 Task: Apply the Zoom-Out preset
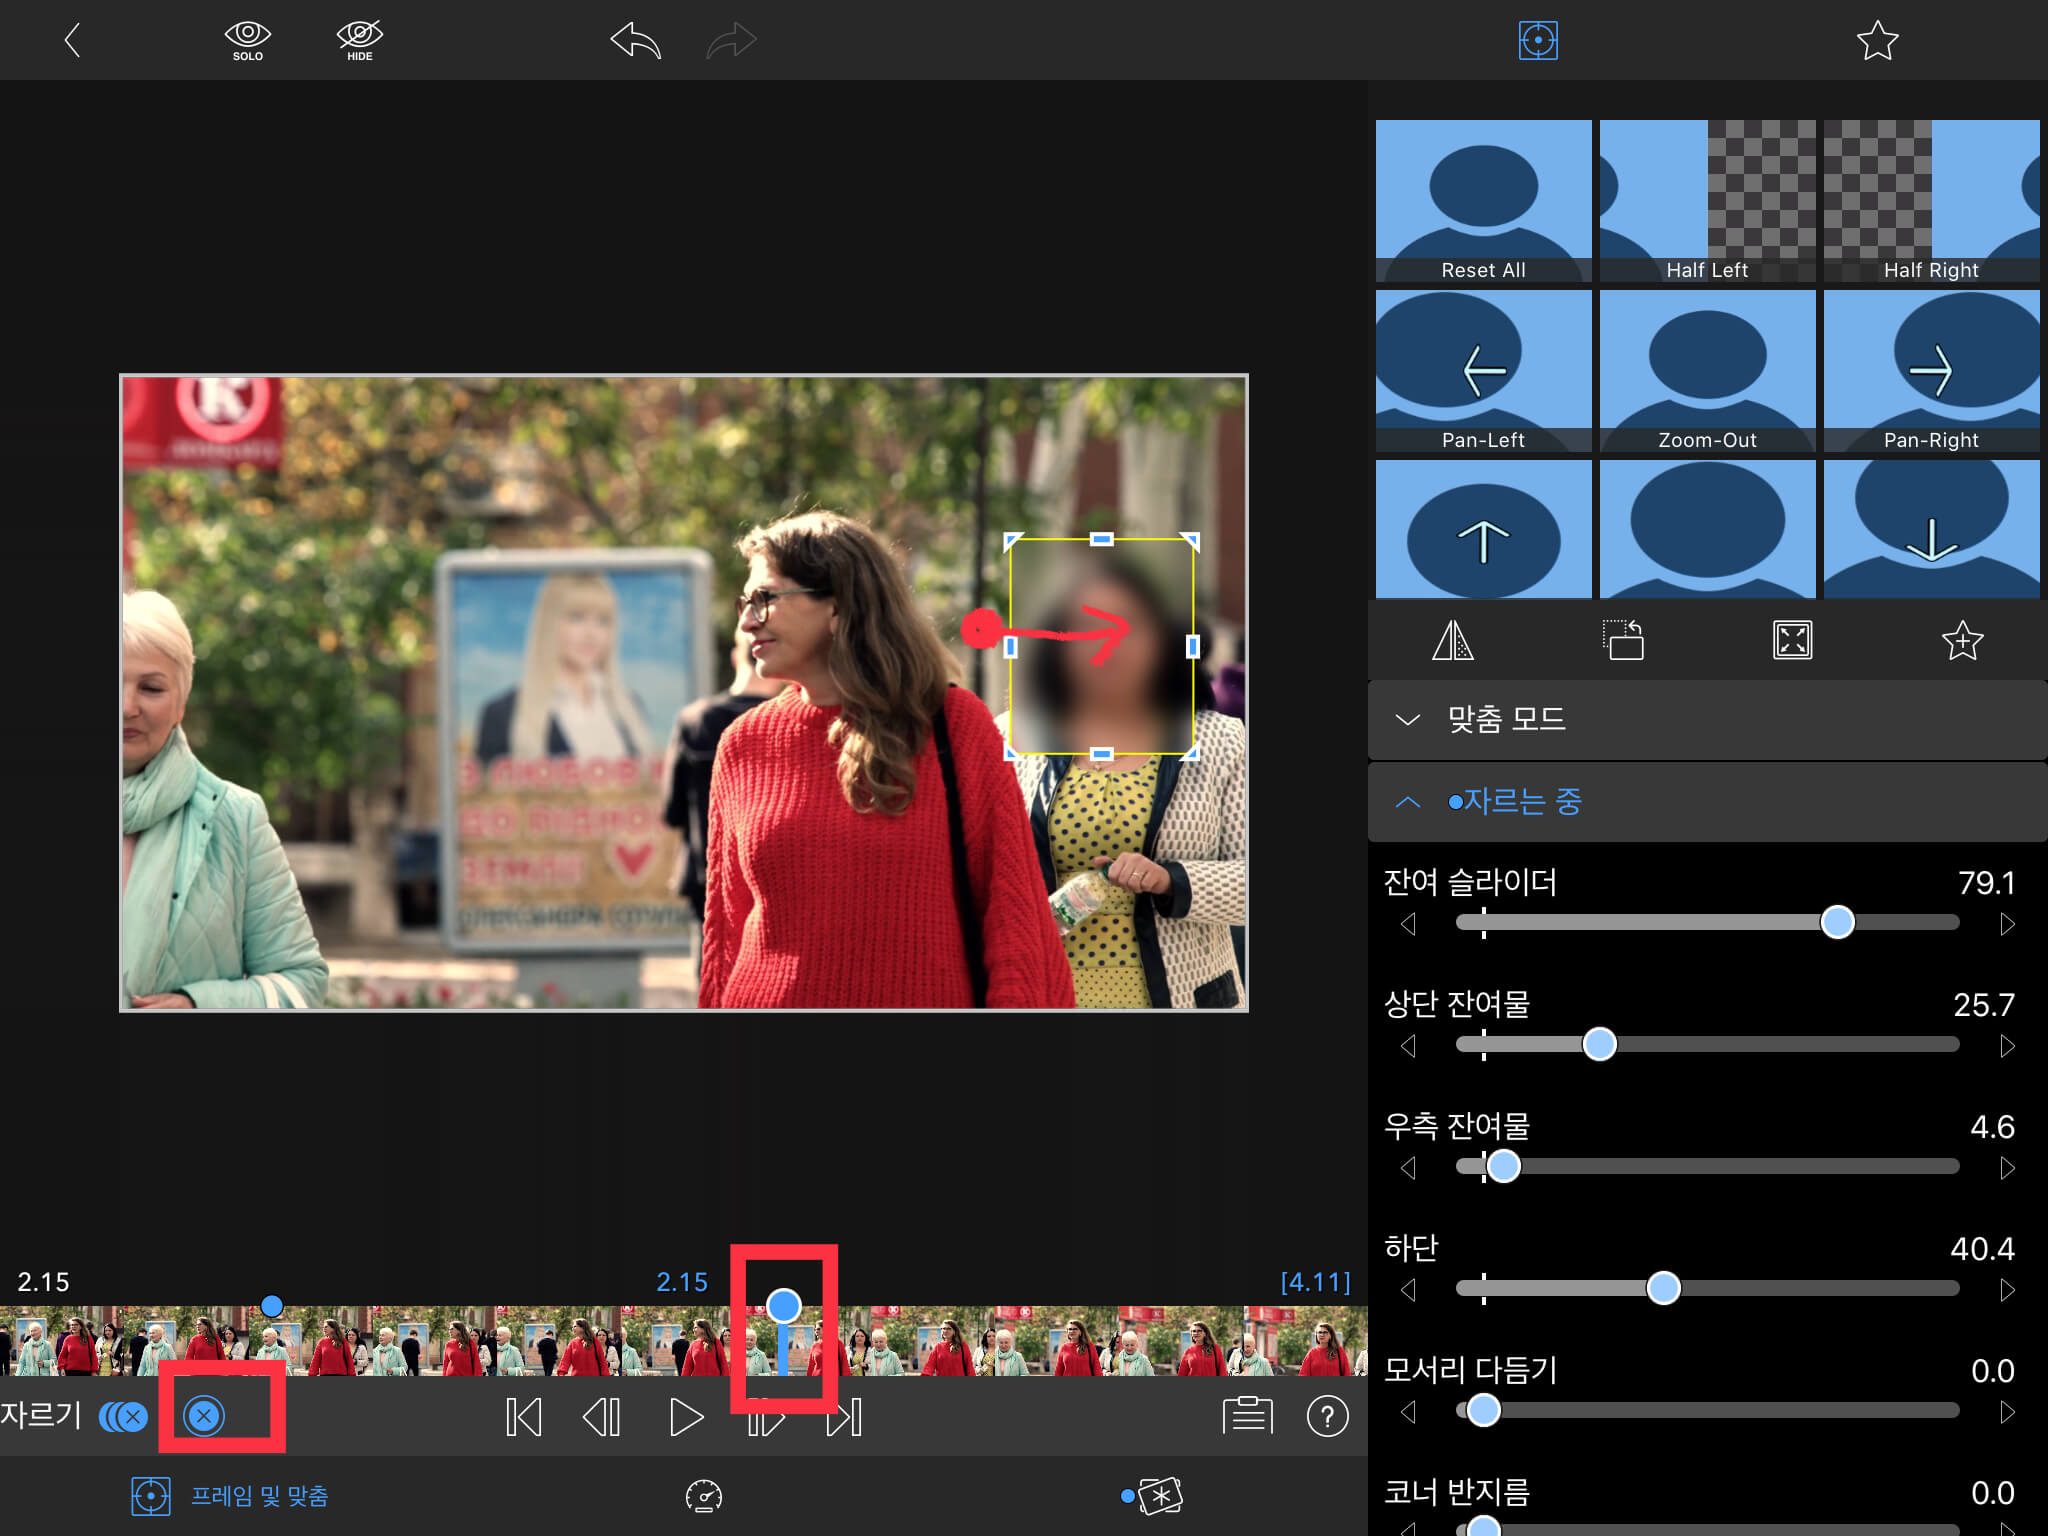coord(1707,371)
